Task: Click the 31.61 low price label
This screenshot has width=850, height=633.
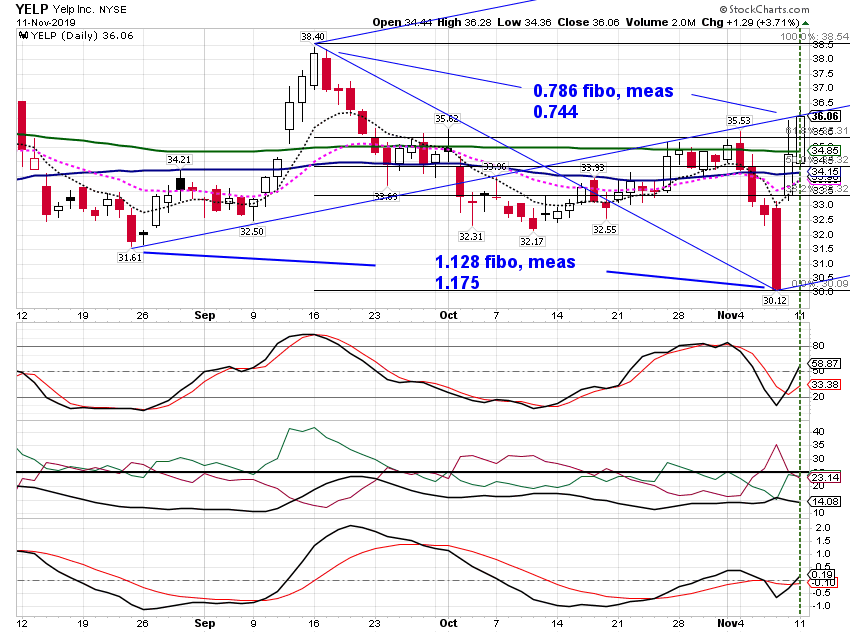Action: [x=130, y=257]
